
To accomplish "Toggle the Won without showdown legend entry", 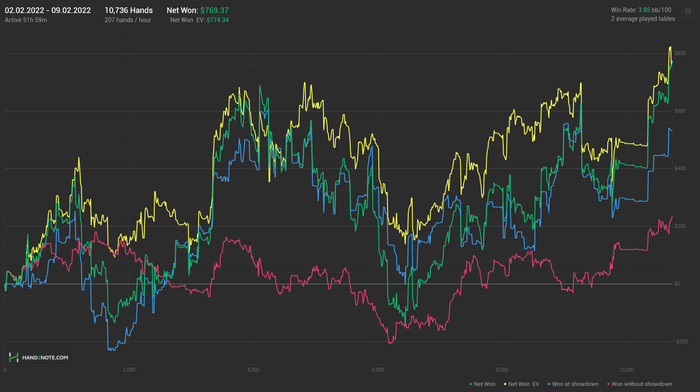I will pyautogui.click(x=640, y=384).
